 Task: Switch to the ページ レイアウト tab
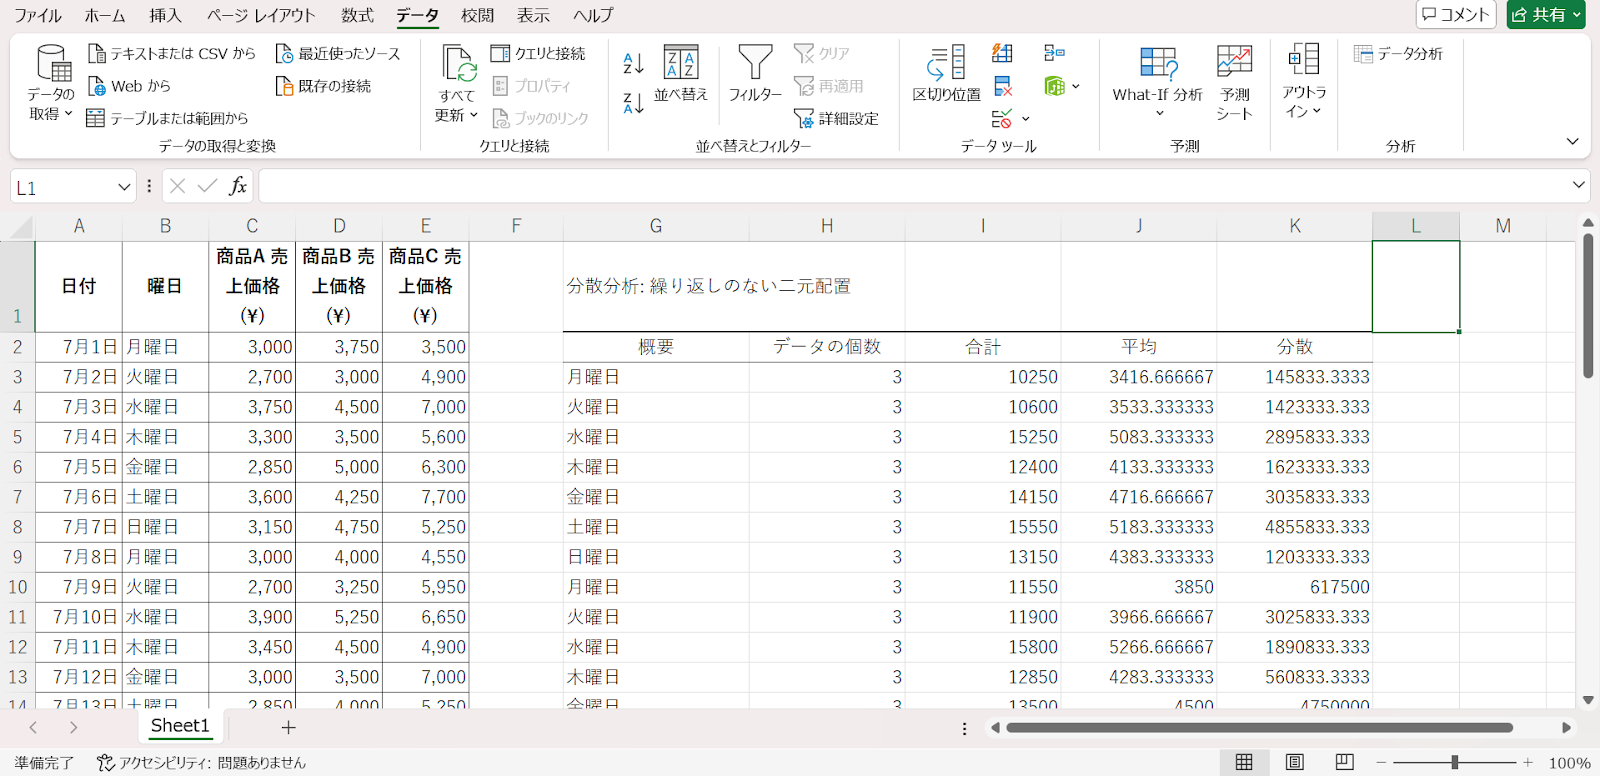(261, 15)
